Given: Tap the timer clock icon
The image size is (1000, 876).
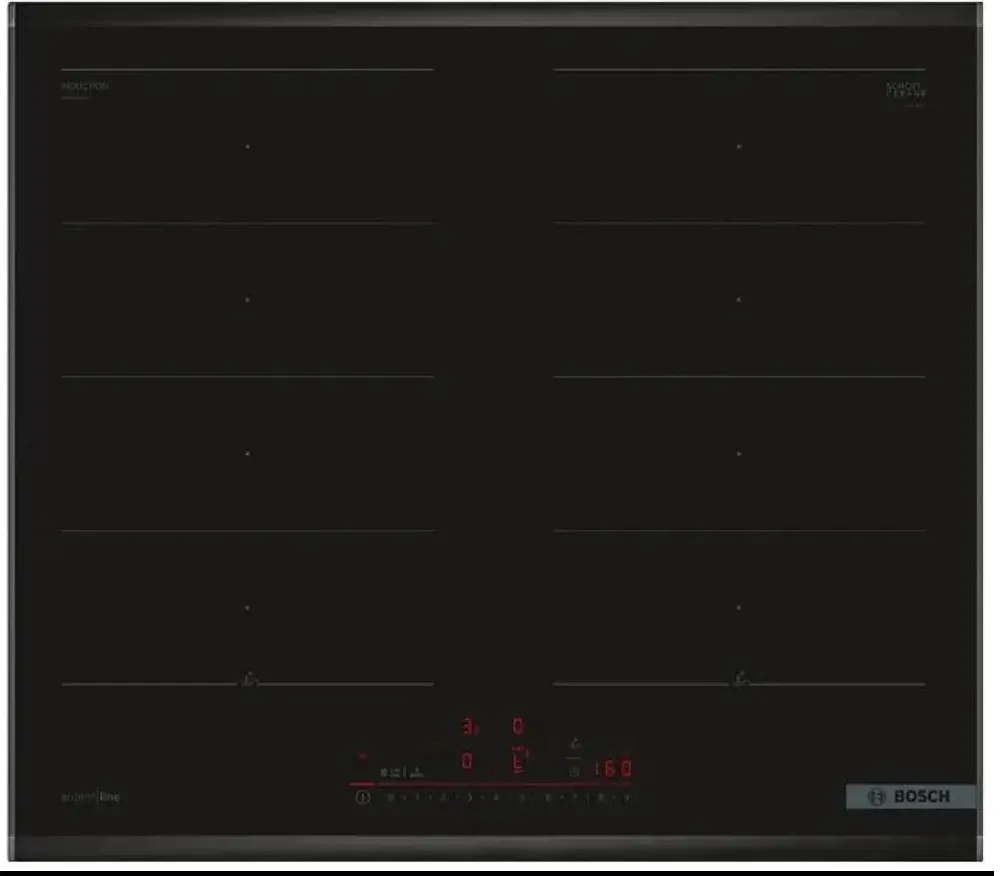Looking at the screenshot, I should 574,771.
